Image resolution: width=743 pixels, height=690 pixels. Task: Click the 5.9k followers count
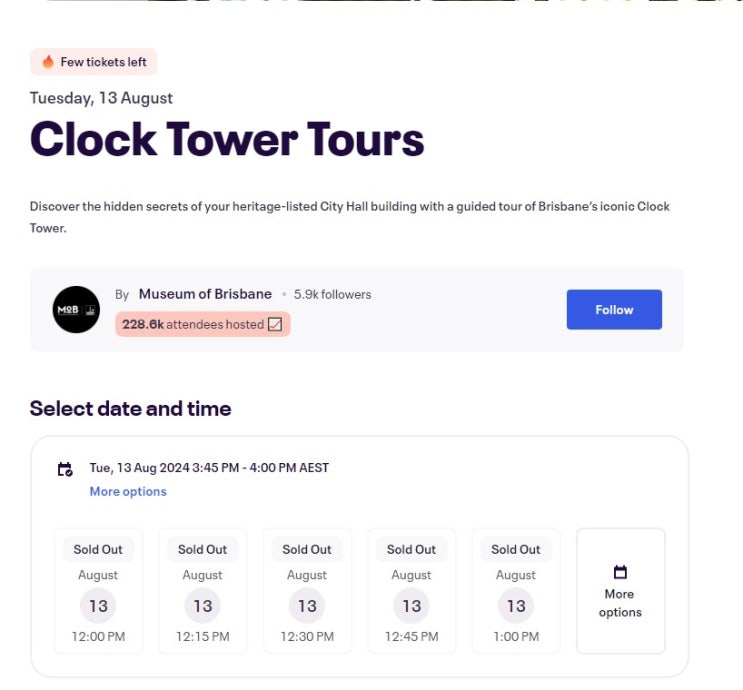pyautogui.click(x=332, y=295)
